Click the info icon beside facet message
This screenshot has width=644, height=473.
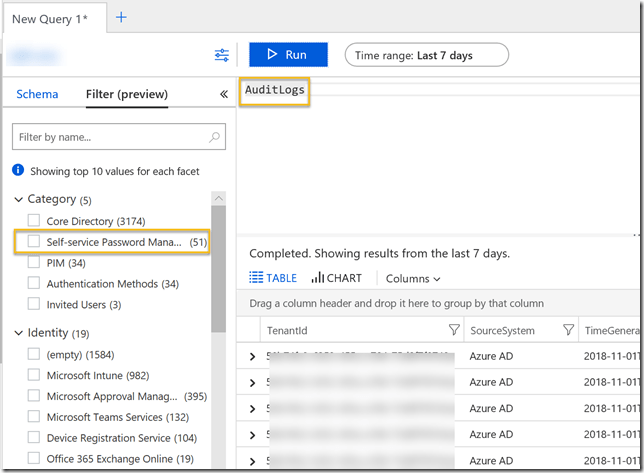[x=18, y=170]
